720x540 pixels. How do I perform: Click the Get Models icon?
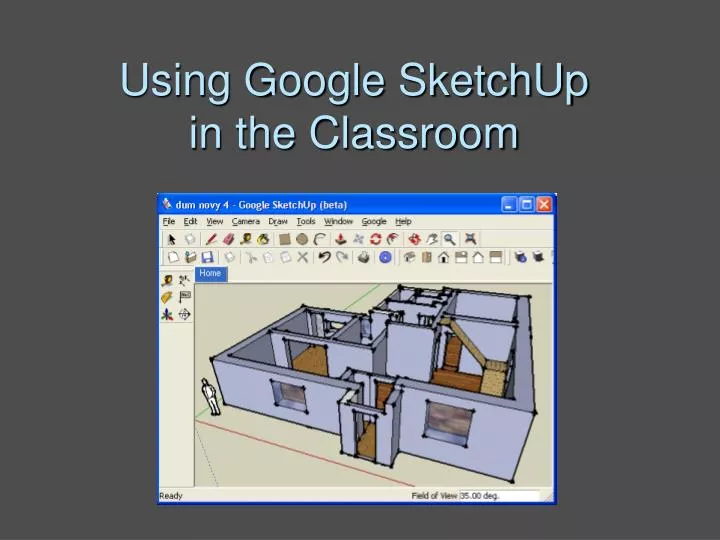520,257
